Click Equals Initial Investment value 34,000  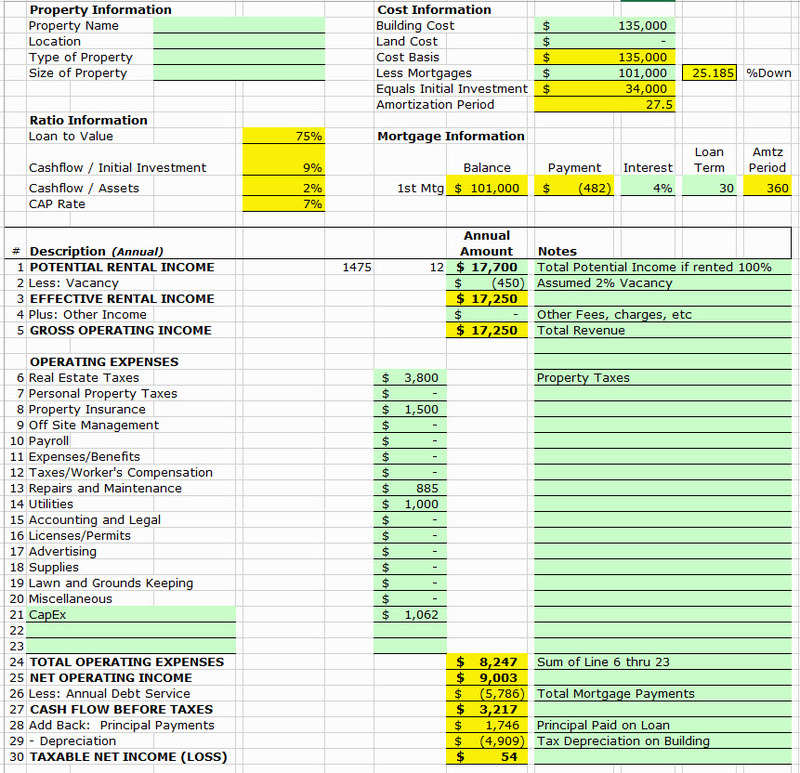605,89
